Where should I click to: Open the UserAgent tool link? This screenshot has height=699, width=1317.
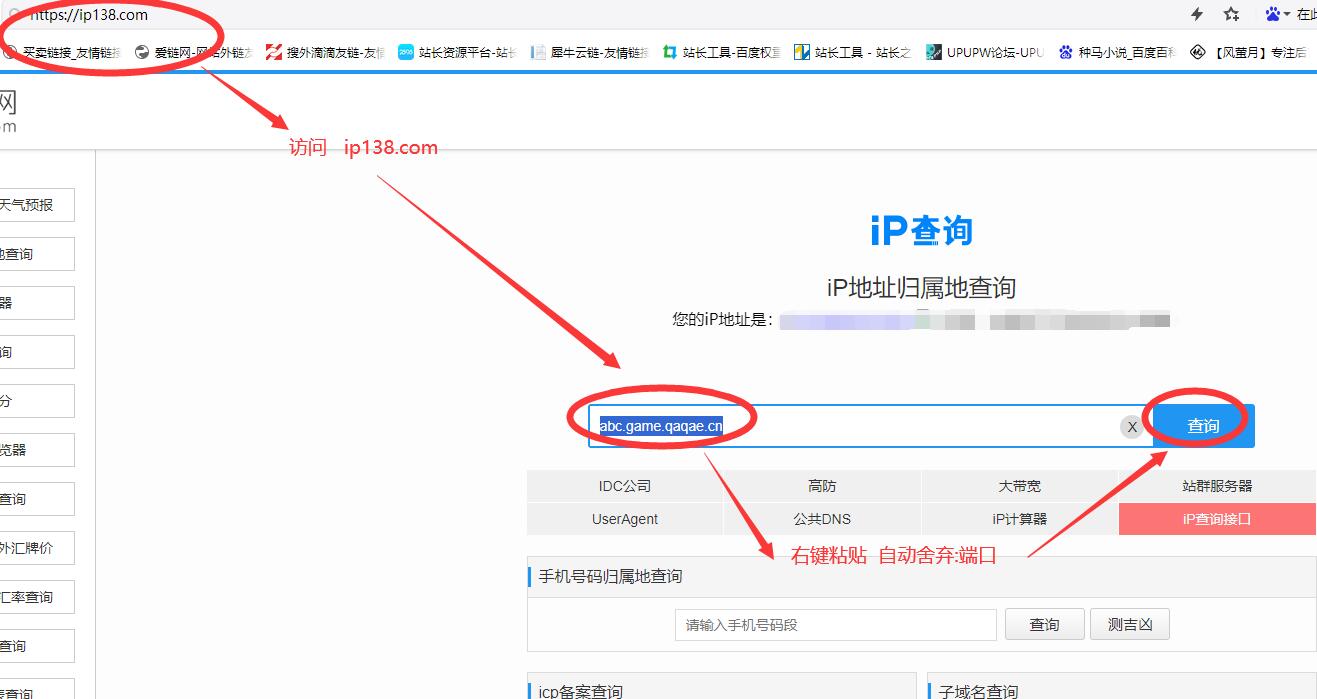(x=625, y=519)
